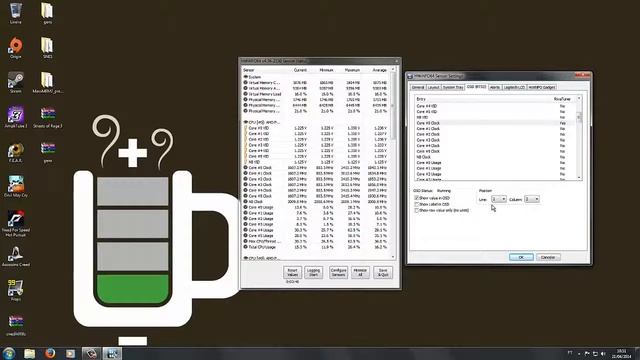Open the AmpliTube 3 desktop shortcut
640x360 pixels.
(16, 117)
